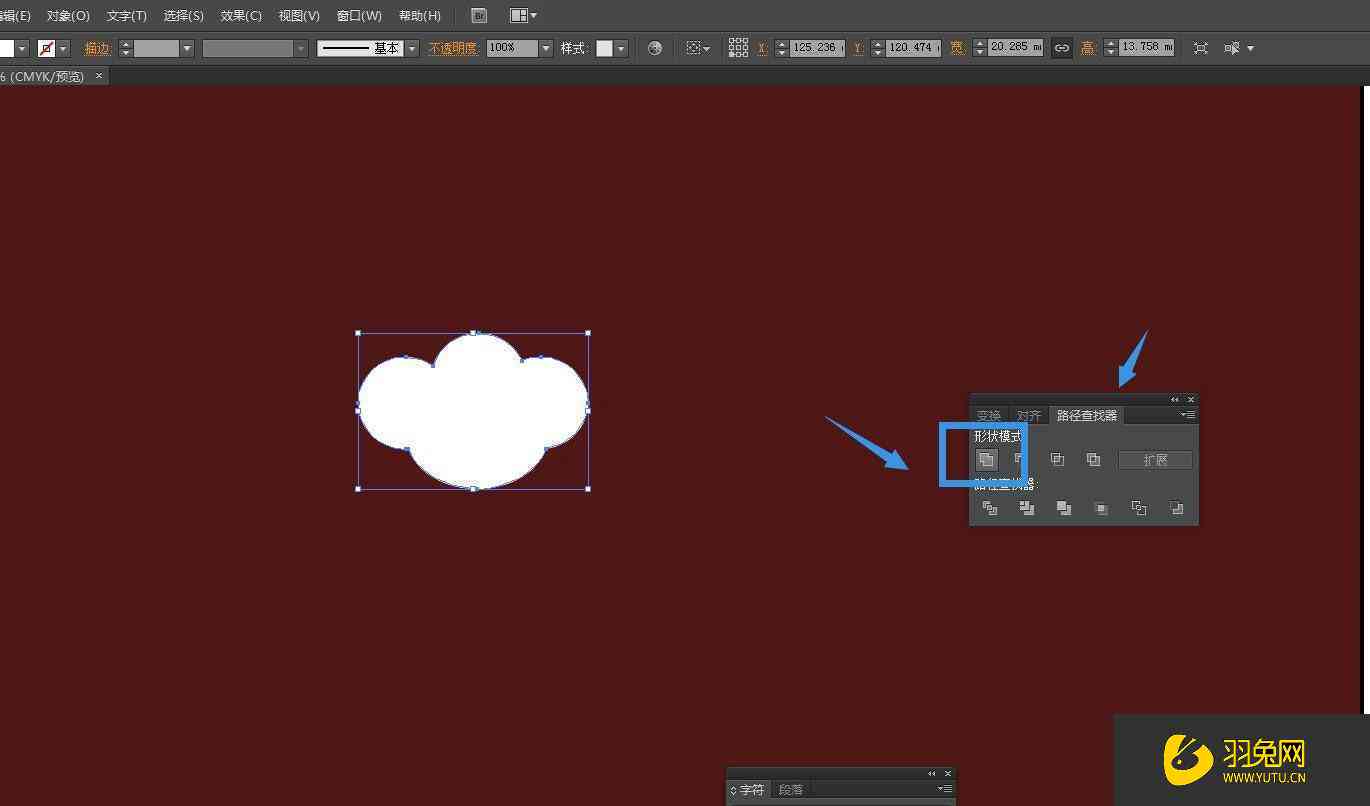Screen dimensions: 1370x806
Task: Click the Y coordinate field 120.474
Action: (x=913, y=47)
